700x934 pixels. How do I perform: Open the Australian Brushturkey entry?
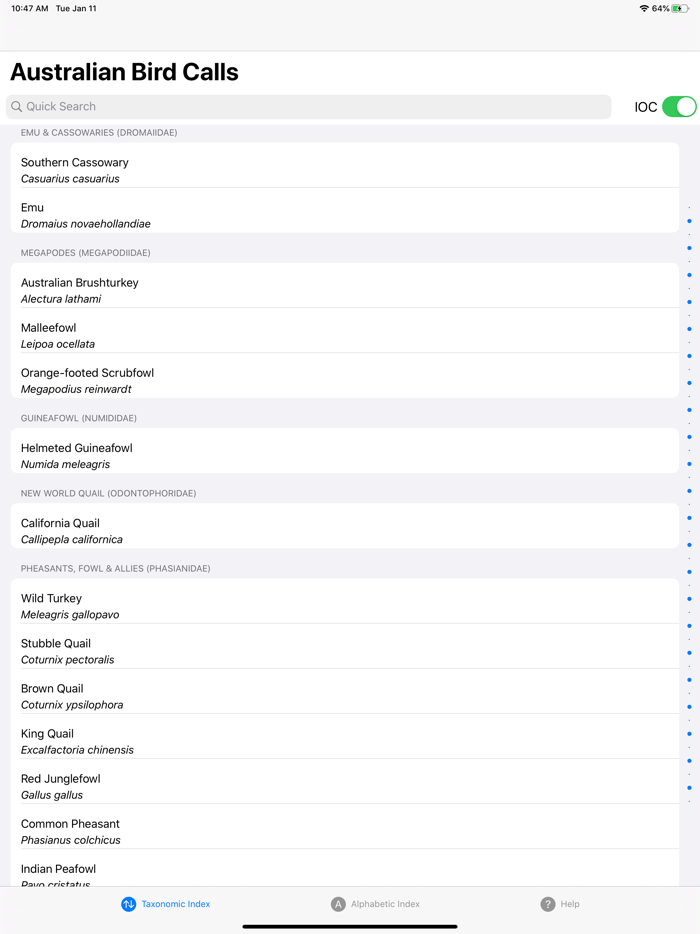coord(345,290)
